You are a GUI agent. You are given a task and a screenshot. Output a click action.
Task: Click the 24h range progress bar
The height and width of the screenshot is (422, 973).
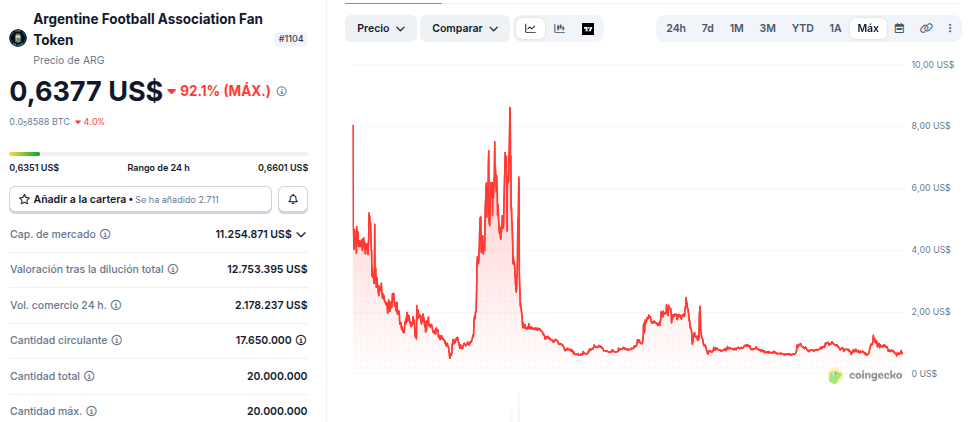tap(158, 153)
